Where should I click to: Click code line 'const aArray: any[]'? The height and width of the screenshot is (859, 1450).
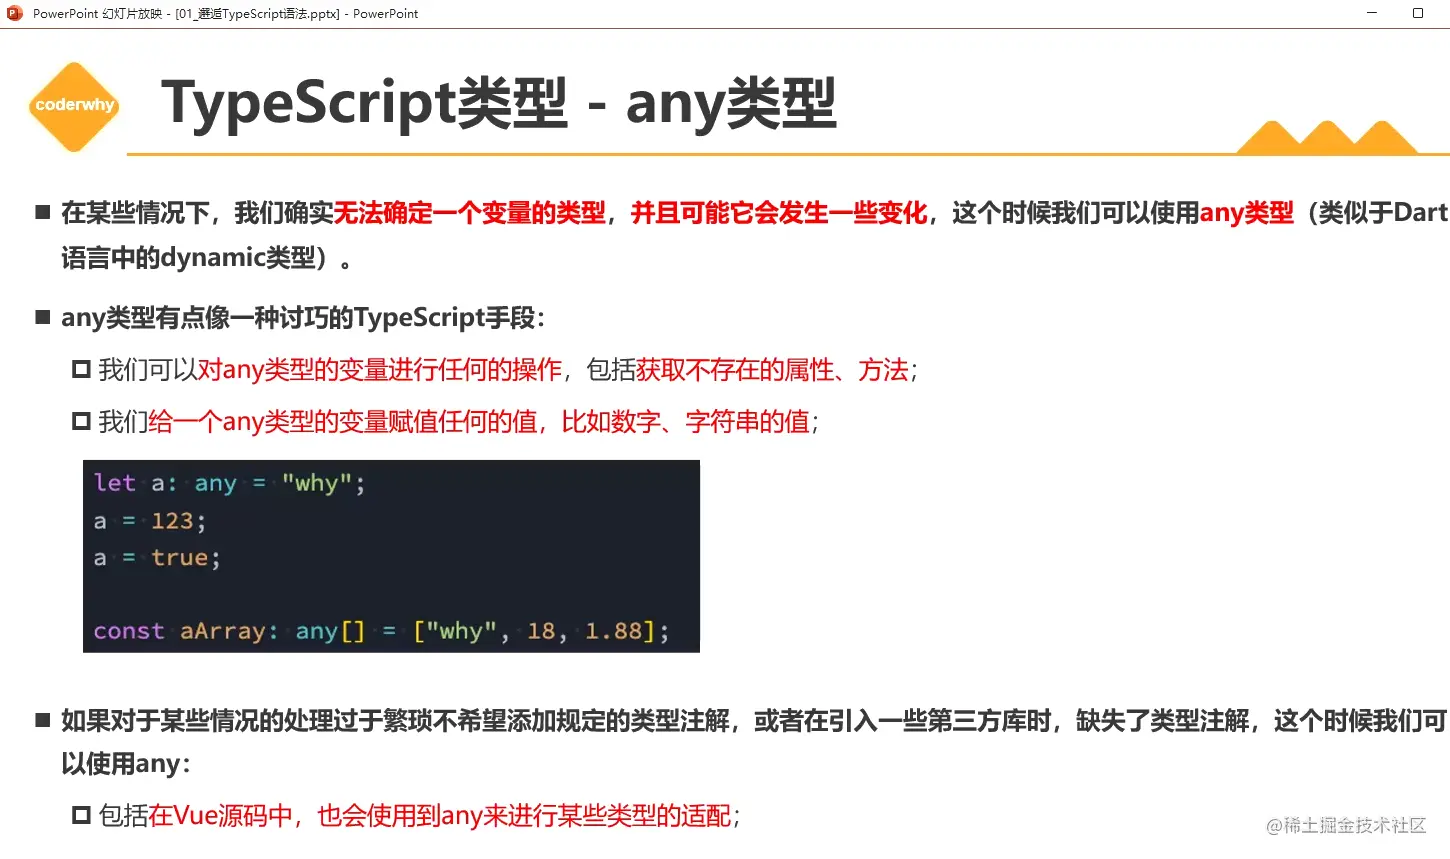click(x=229, y=631)
